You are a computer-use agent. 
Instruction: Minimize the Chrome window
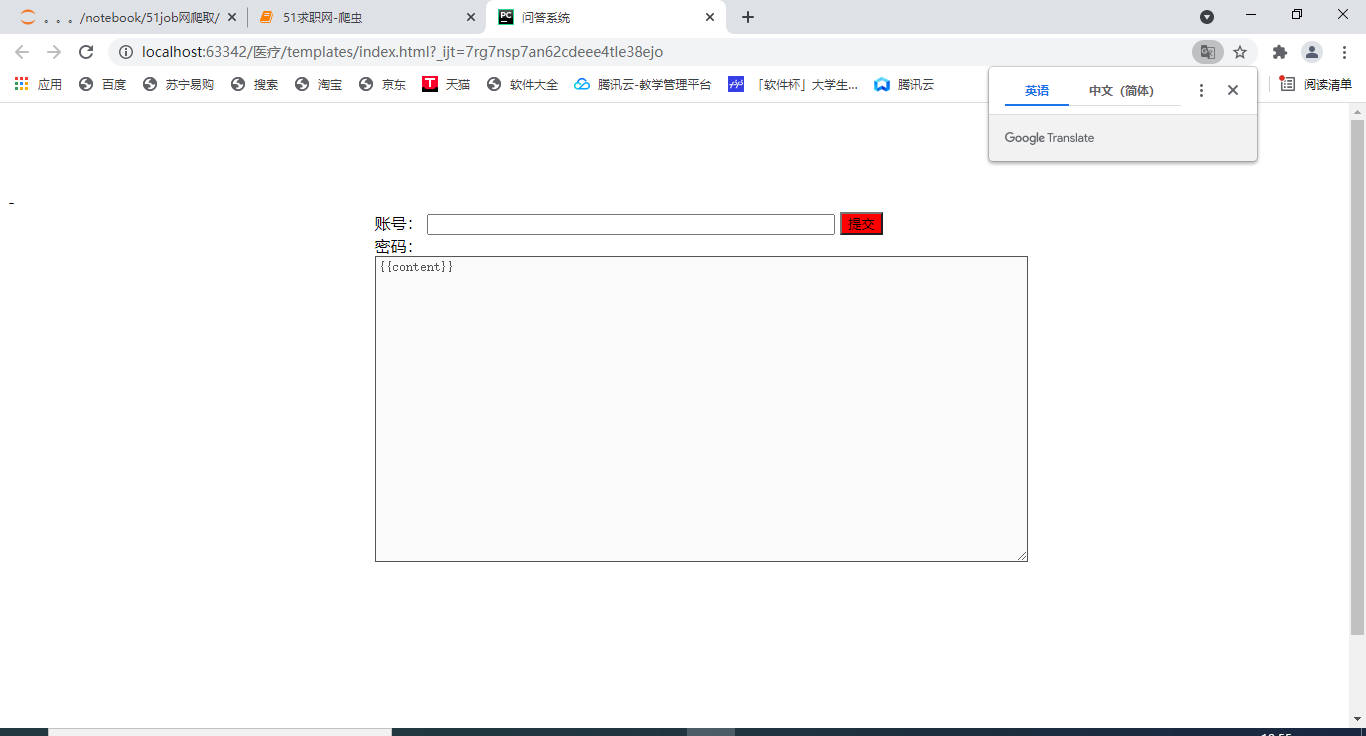pyautogui.click(x=1251, y=14)
